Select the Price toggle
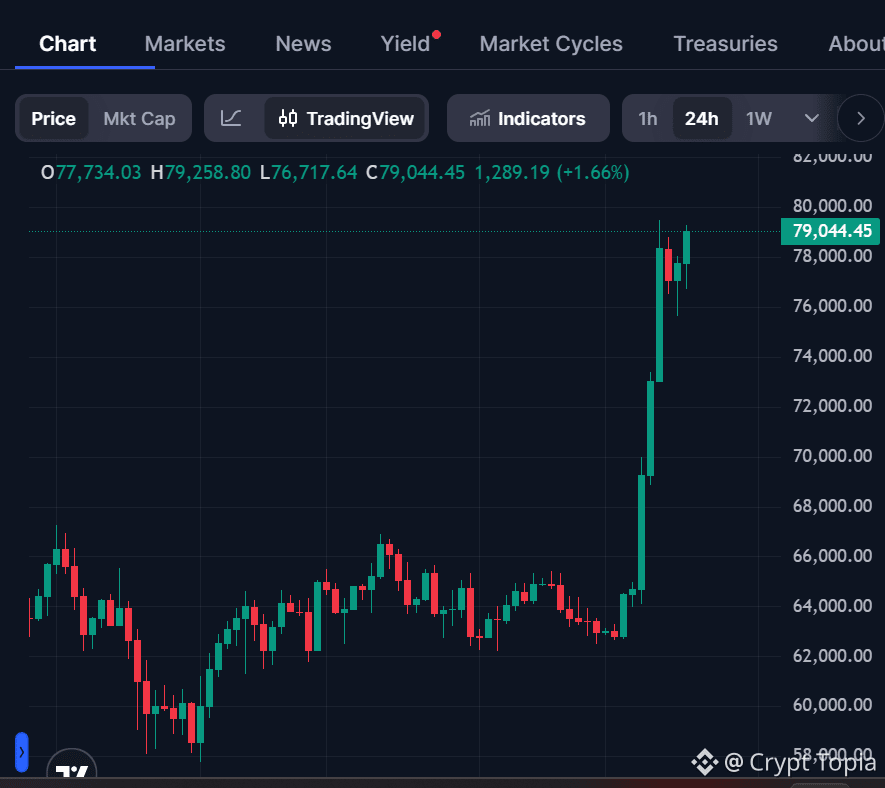The height and width of the screenshot is (788, 885). [54, 119]
